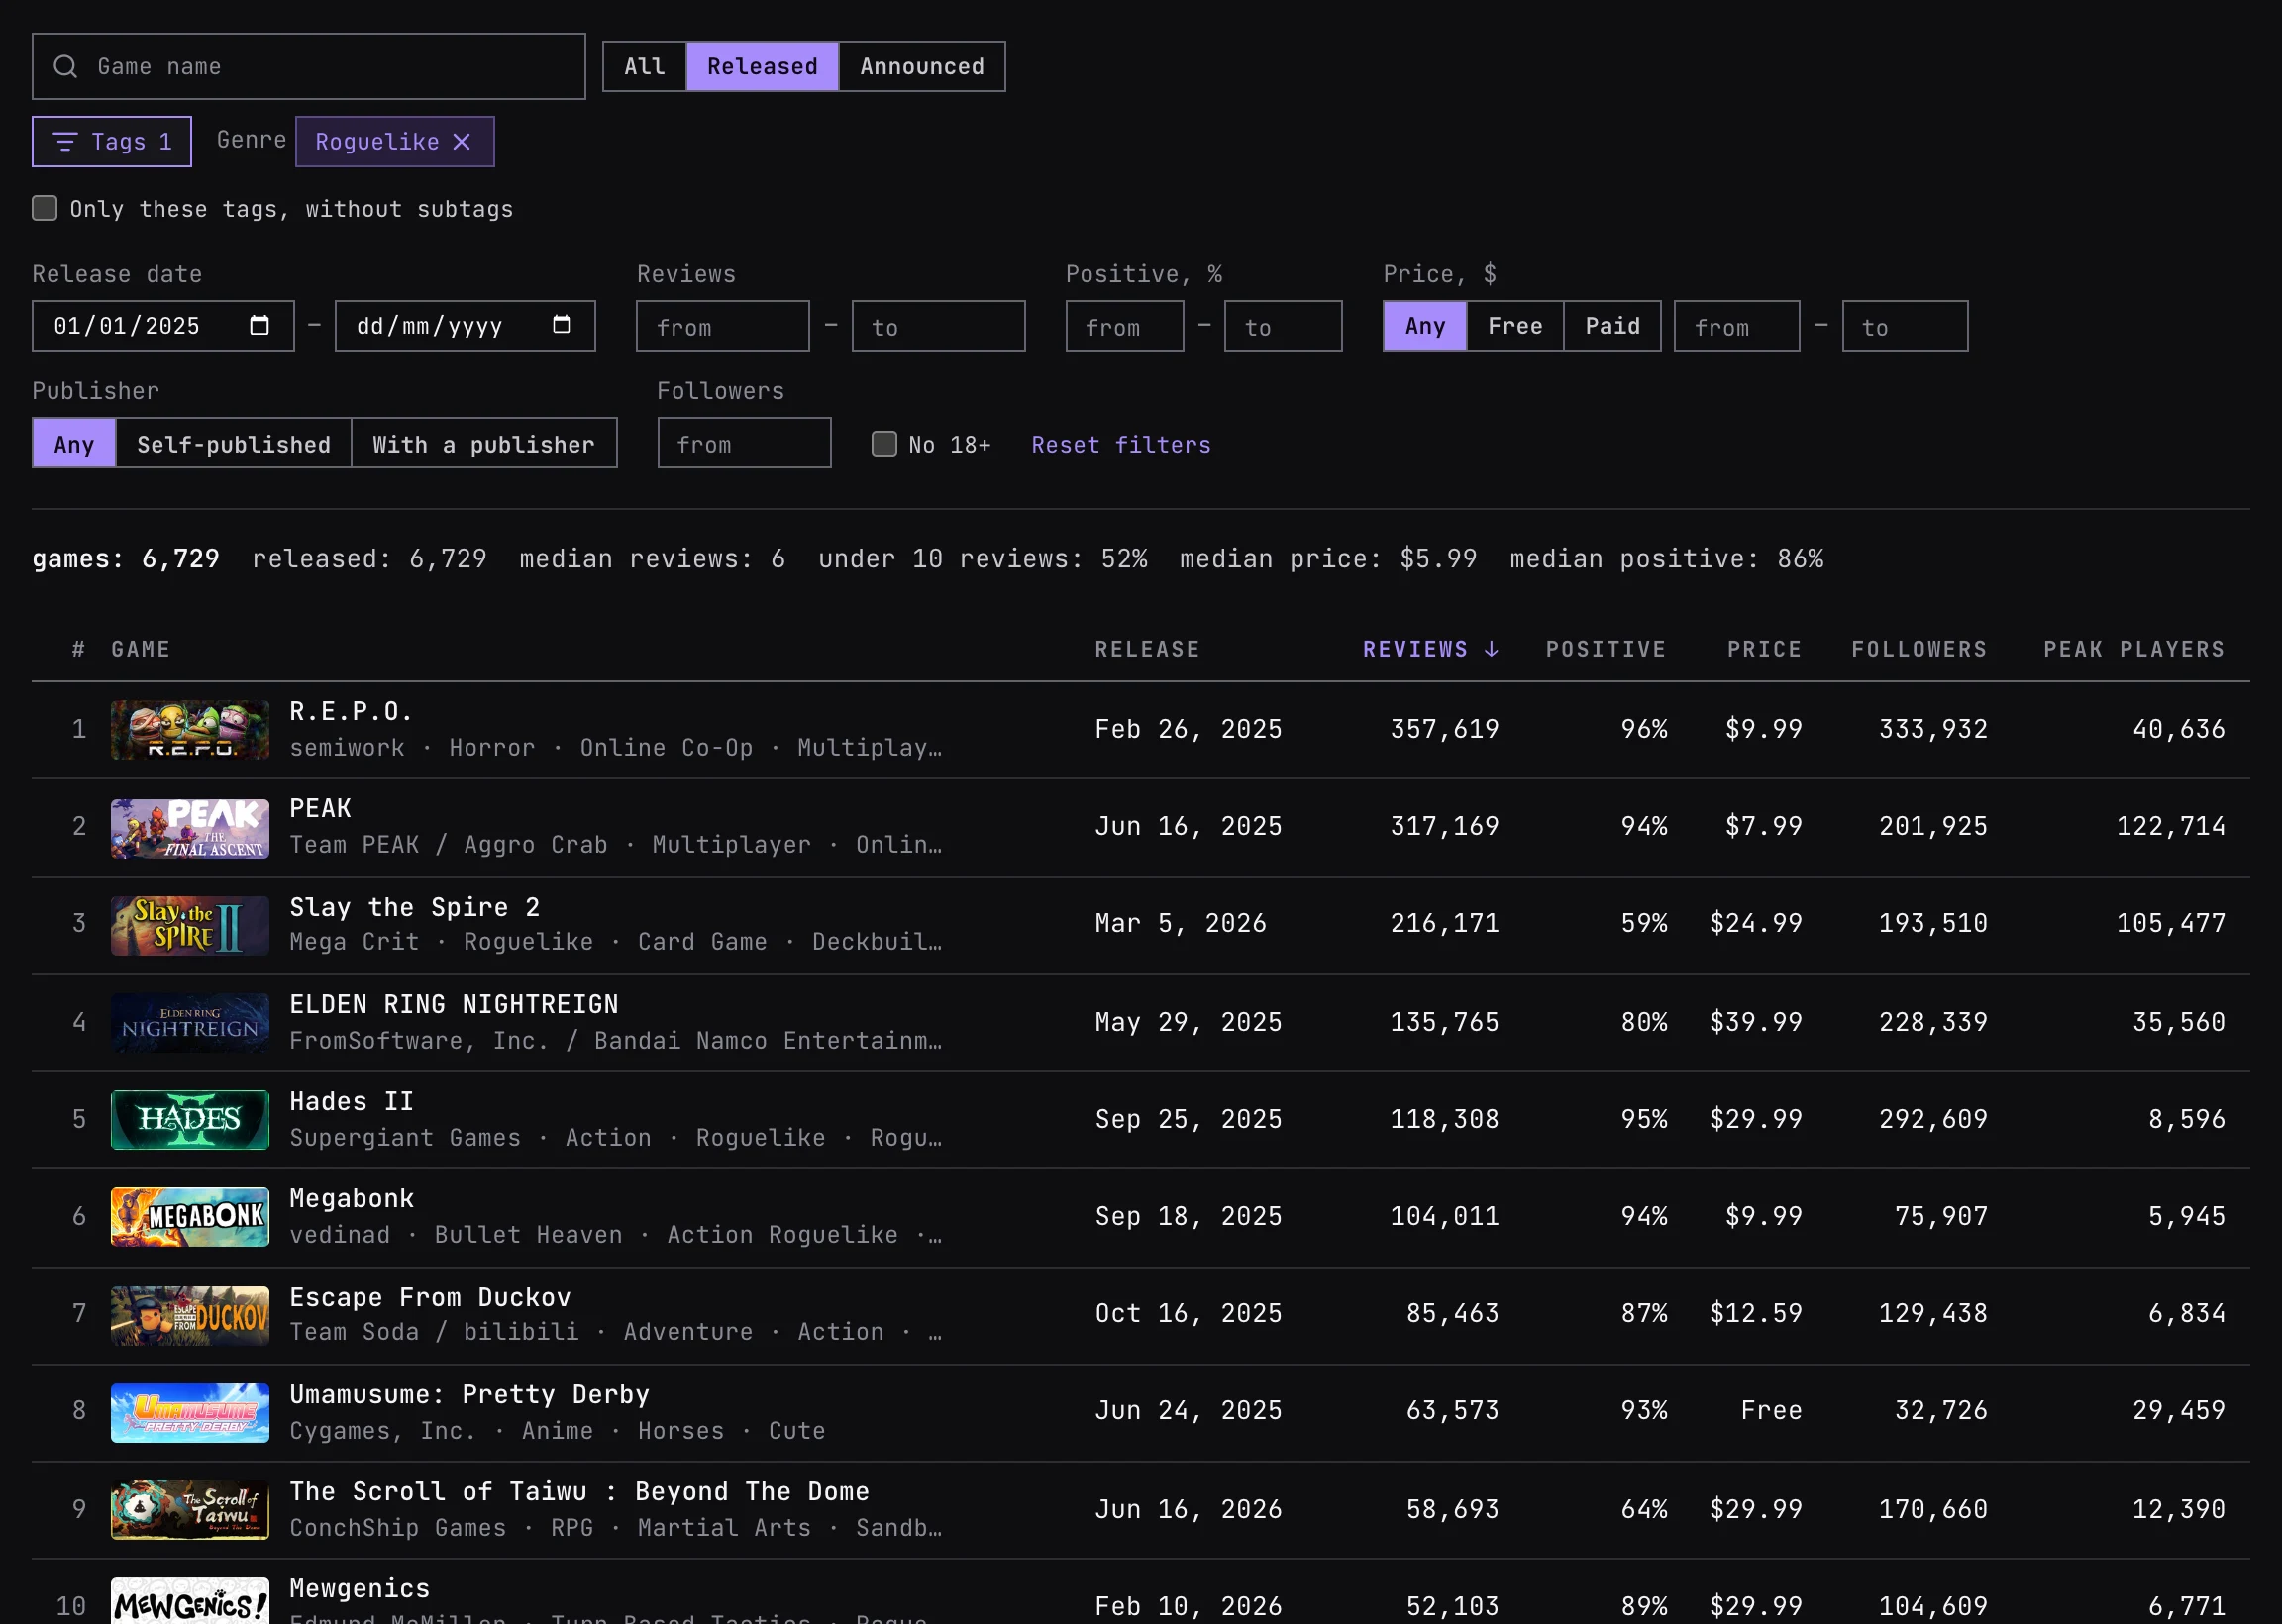Switch to the Announced tab
The width and height of the screenshot is (2282, 1624).
(x=922, y=66)
